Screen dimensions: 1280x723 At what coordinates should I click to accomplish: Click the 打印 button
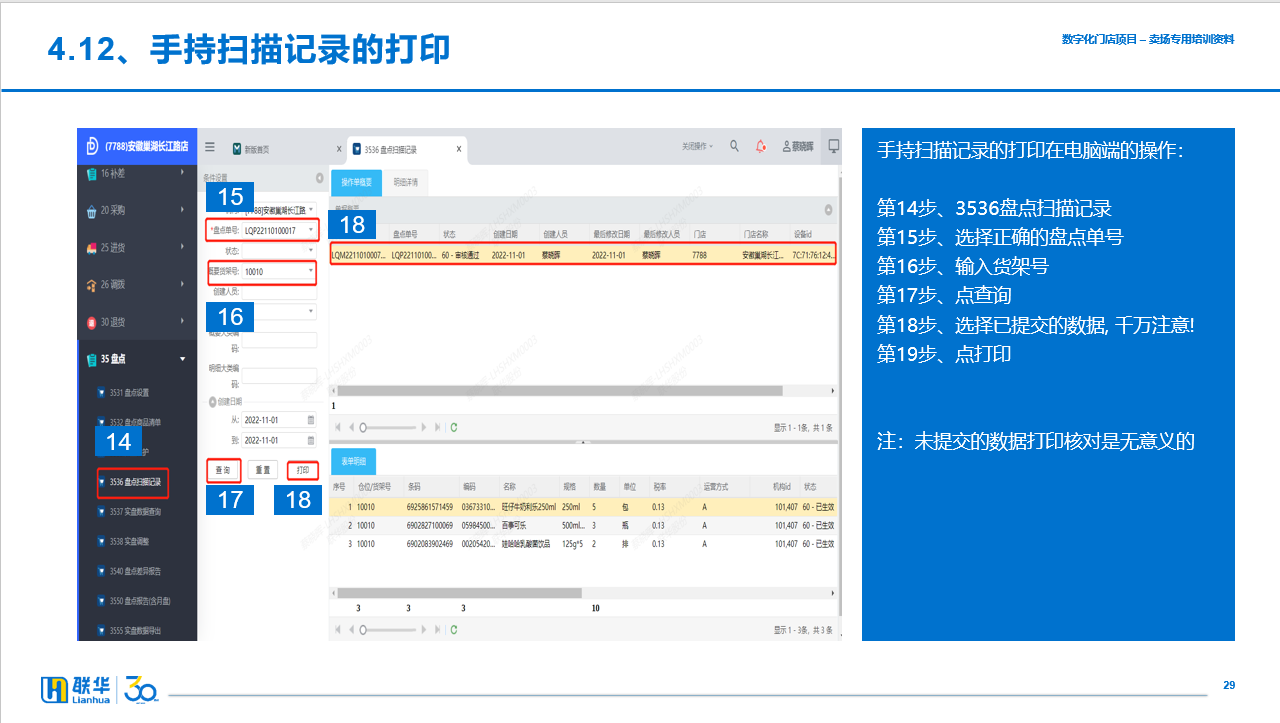(302, 470)
